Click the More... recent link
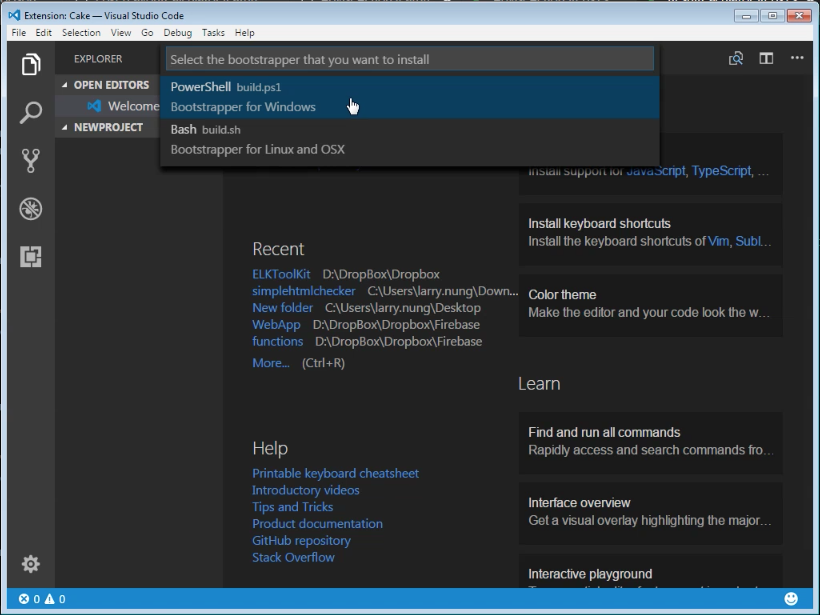The image size is (820, 615). click(x=270, y=362)
